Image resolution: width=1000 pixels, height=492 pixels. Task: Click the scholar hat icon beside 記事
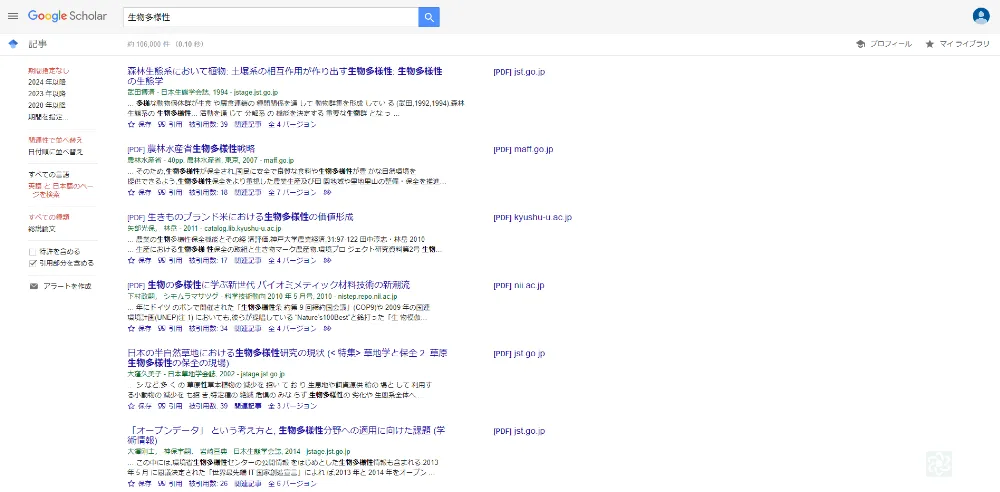[x=13, y=44]
